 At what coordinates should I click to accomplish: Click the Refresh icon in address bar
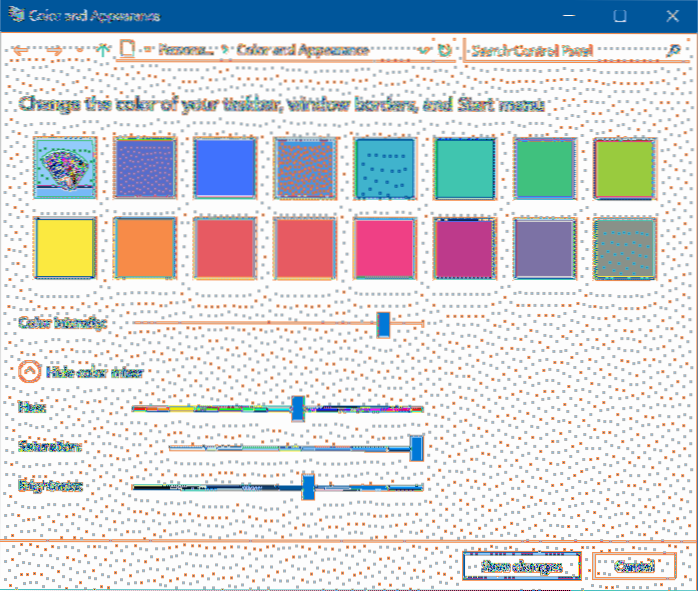445,49
